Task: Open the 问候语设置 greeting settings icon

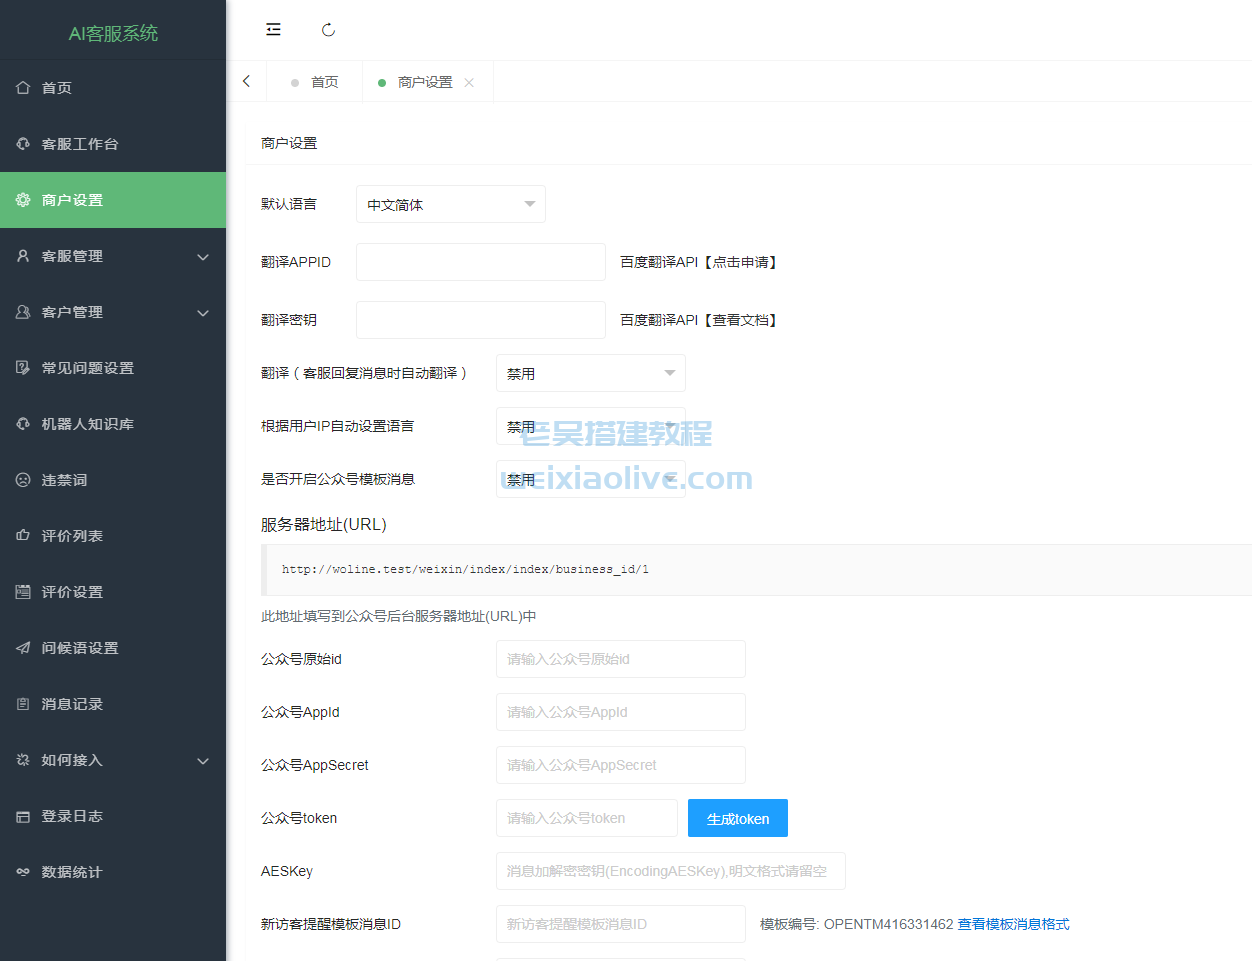Action: tap(22, 648)
